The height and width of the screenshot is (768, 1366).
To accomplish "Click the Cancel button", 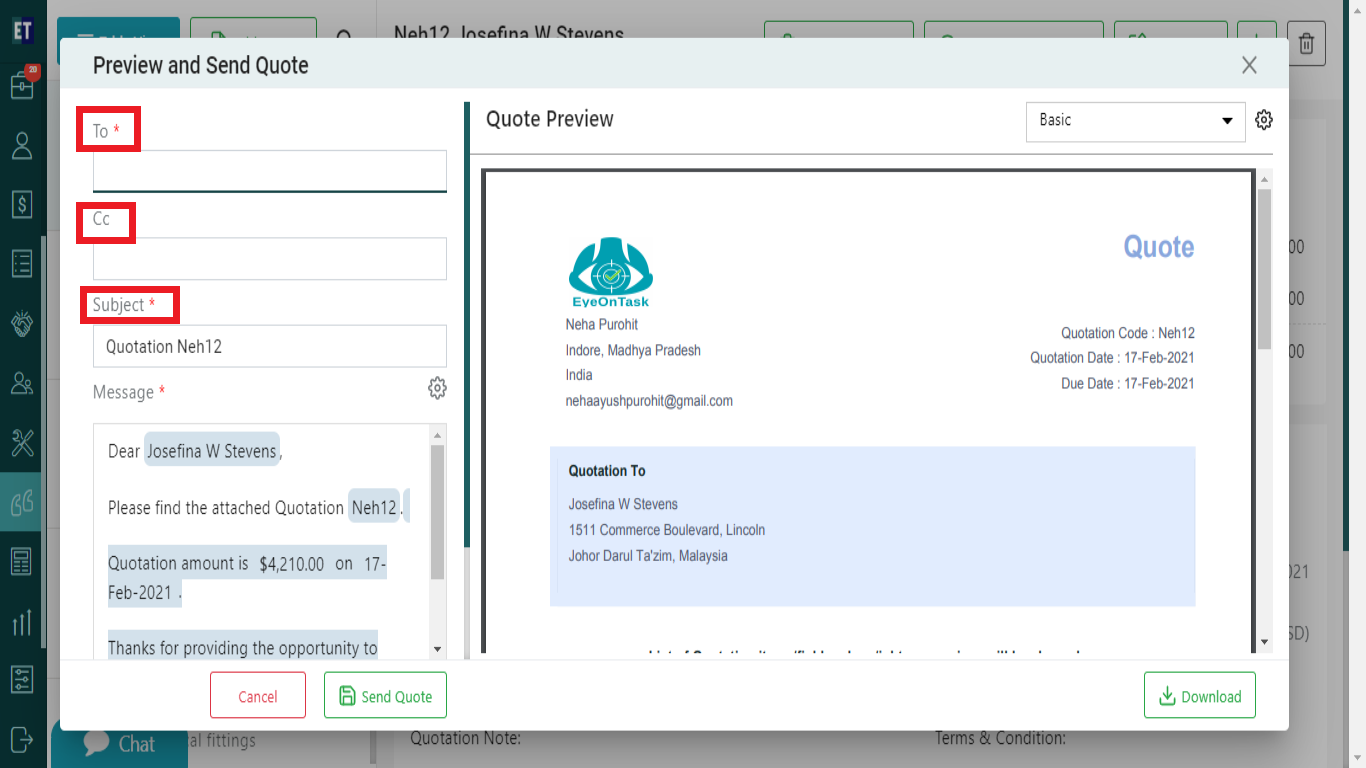I will pos(258,696).
